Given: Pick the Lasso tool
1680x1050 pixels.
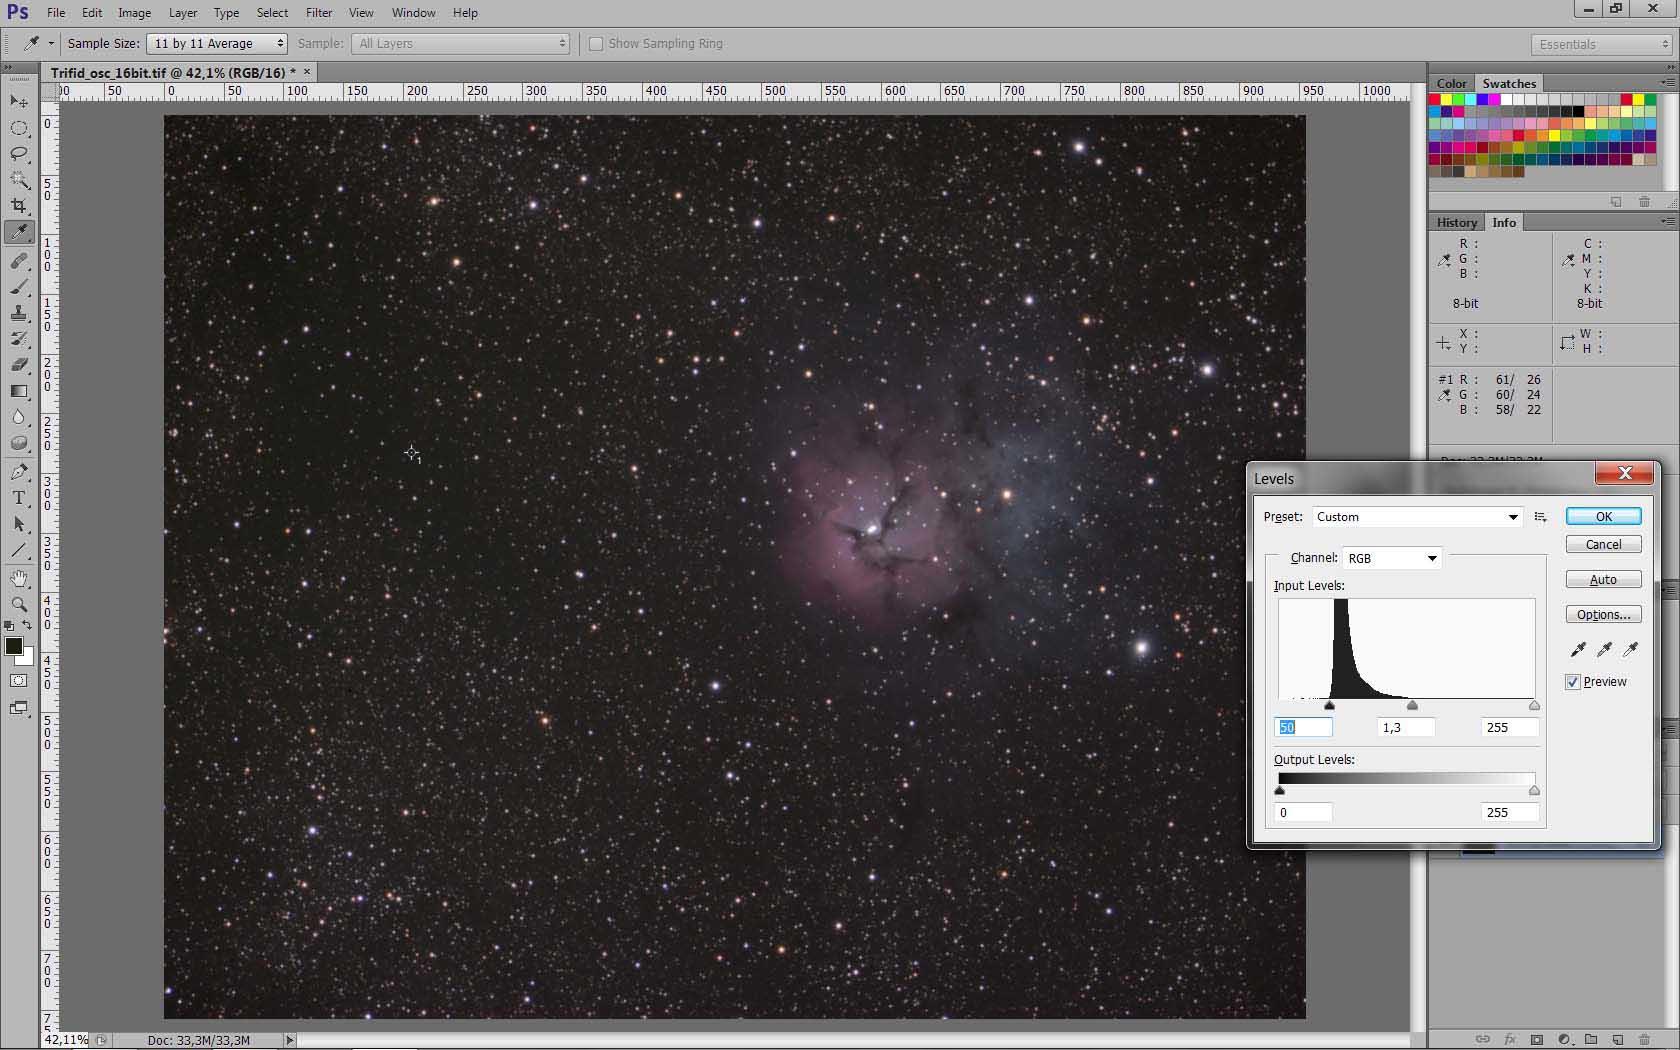Looking at the screenshot, I should click(19, 154).
